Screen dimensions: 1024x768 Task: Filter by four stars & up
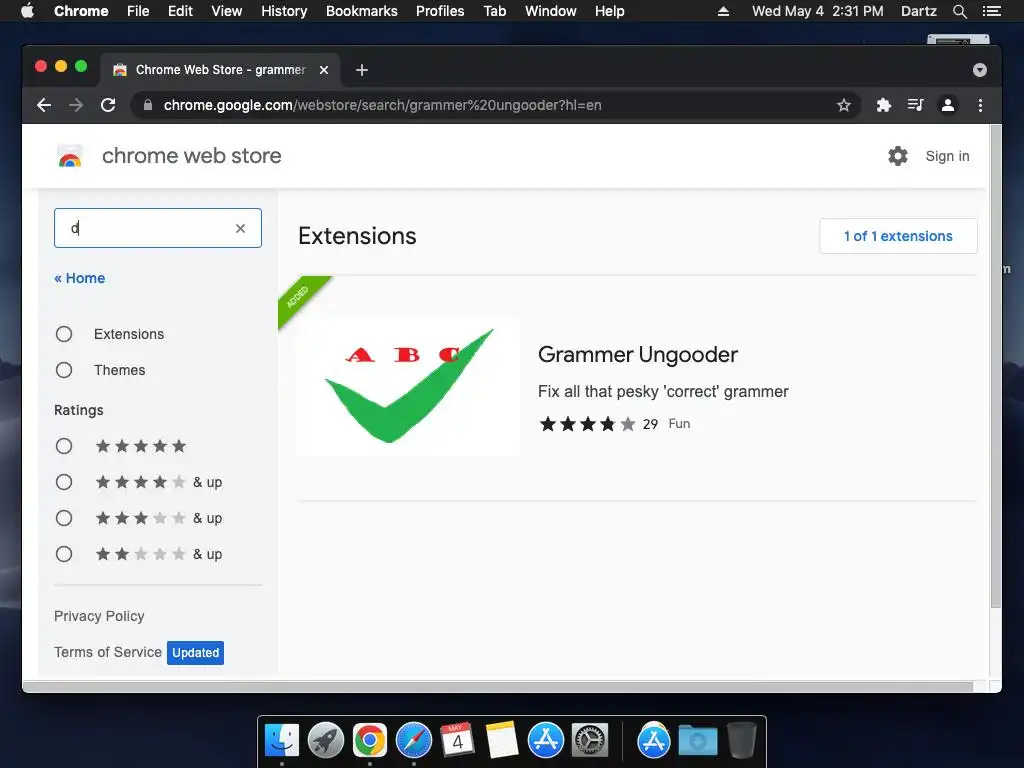[x=64, y=482]
